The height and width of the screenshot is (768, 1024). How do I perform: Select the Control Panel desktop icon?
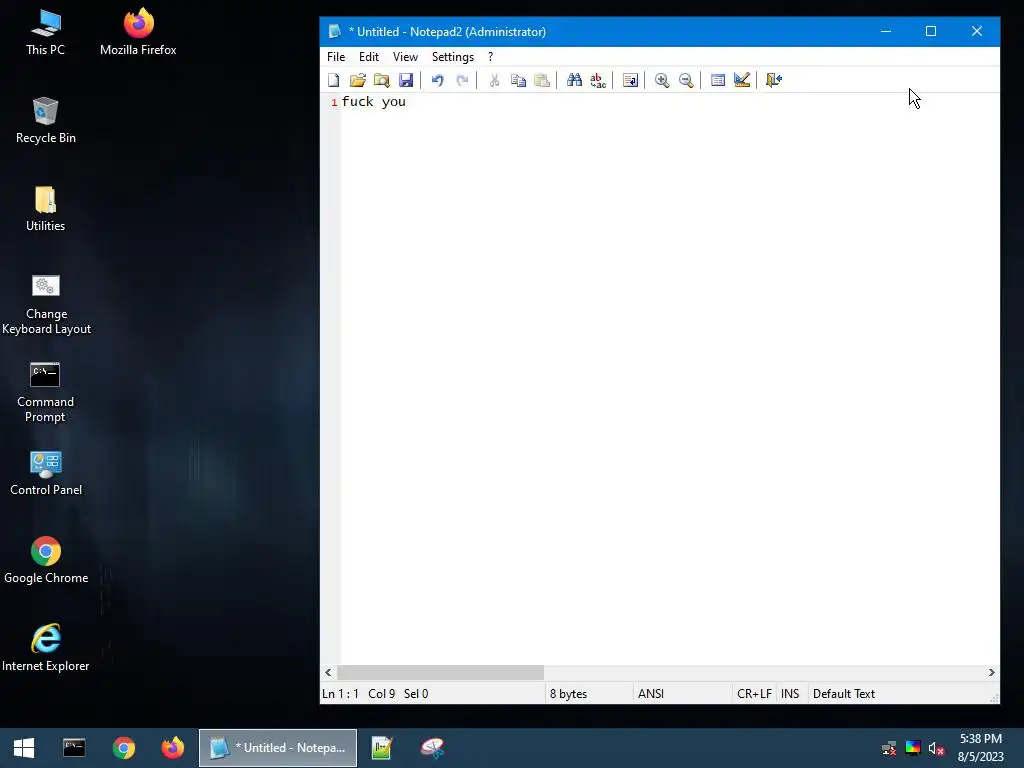pyautogui.click(x=46, y=473)
